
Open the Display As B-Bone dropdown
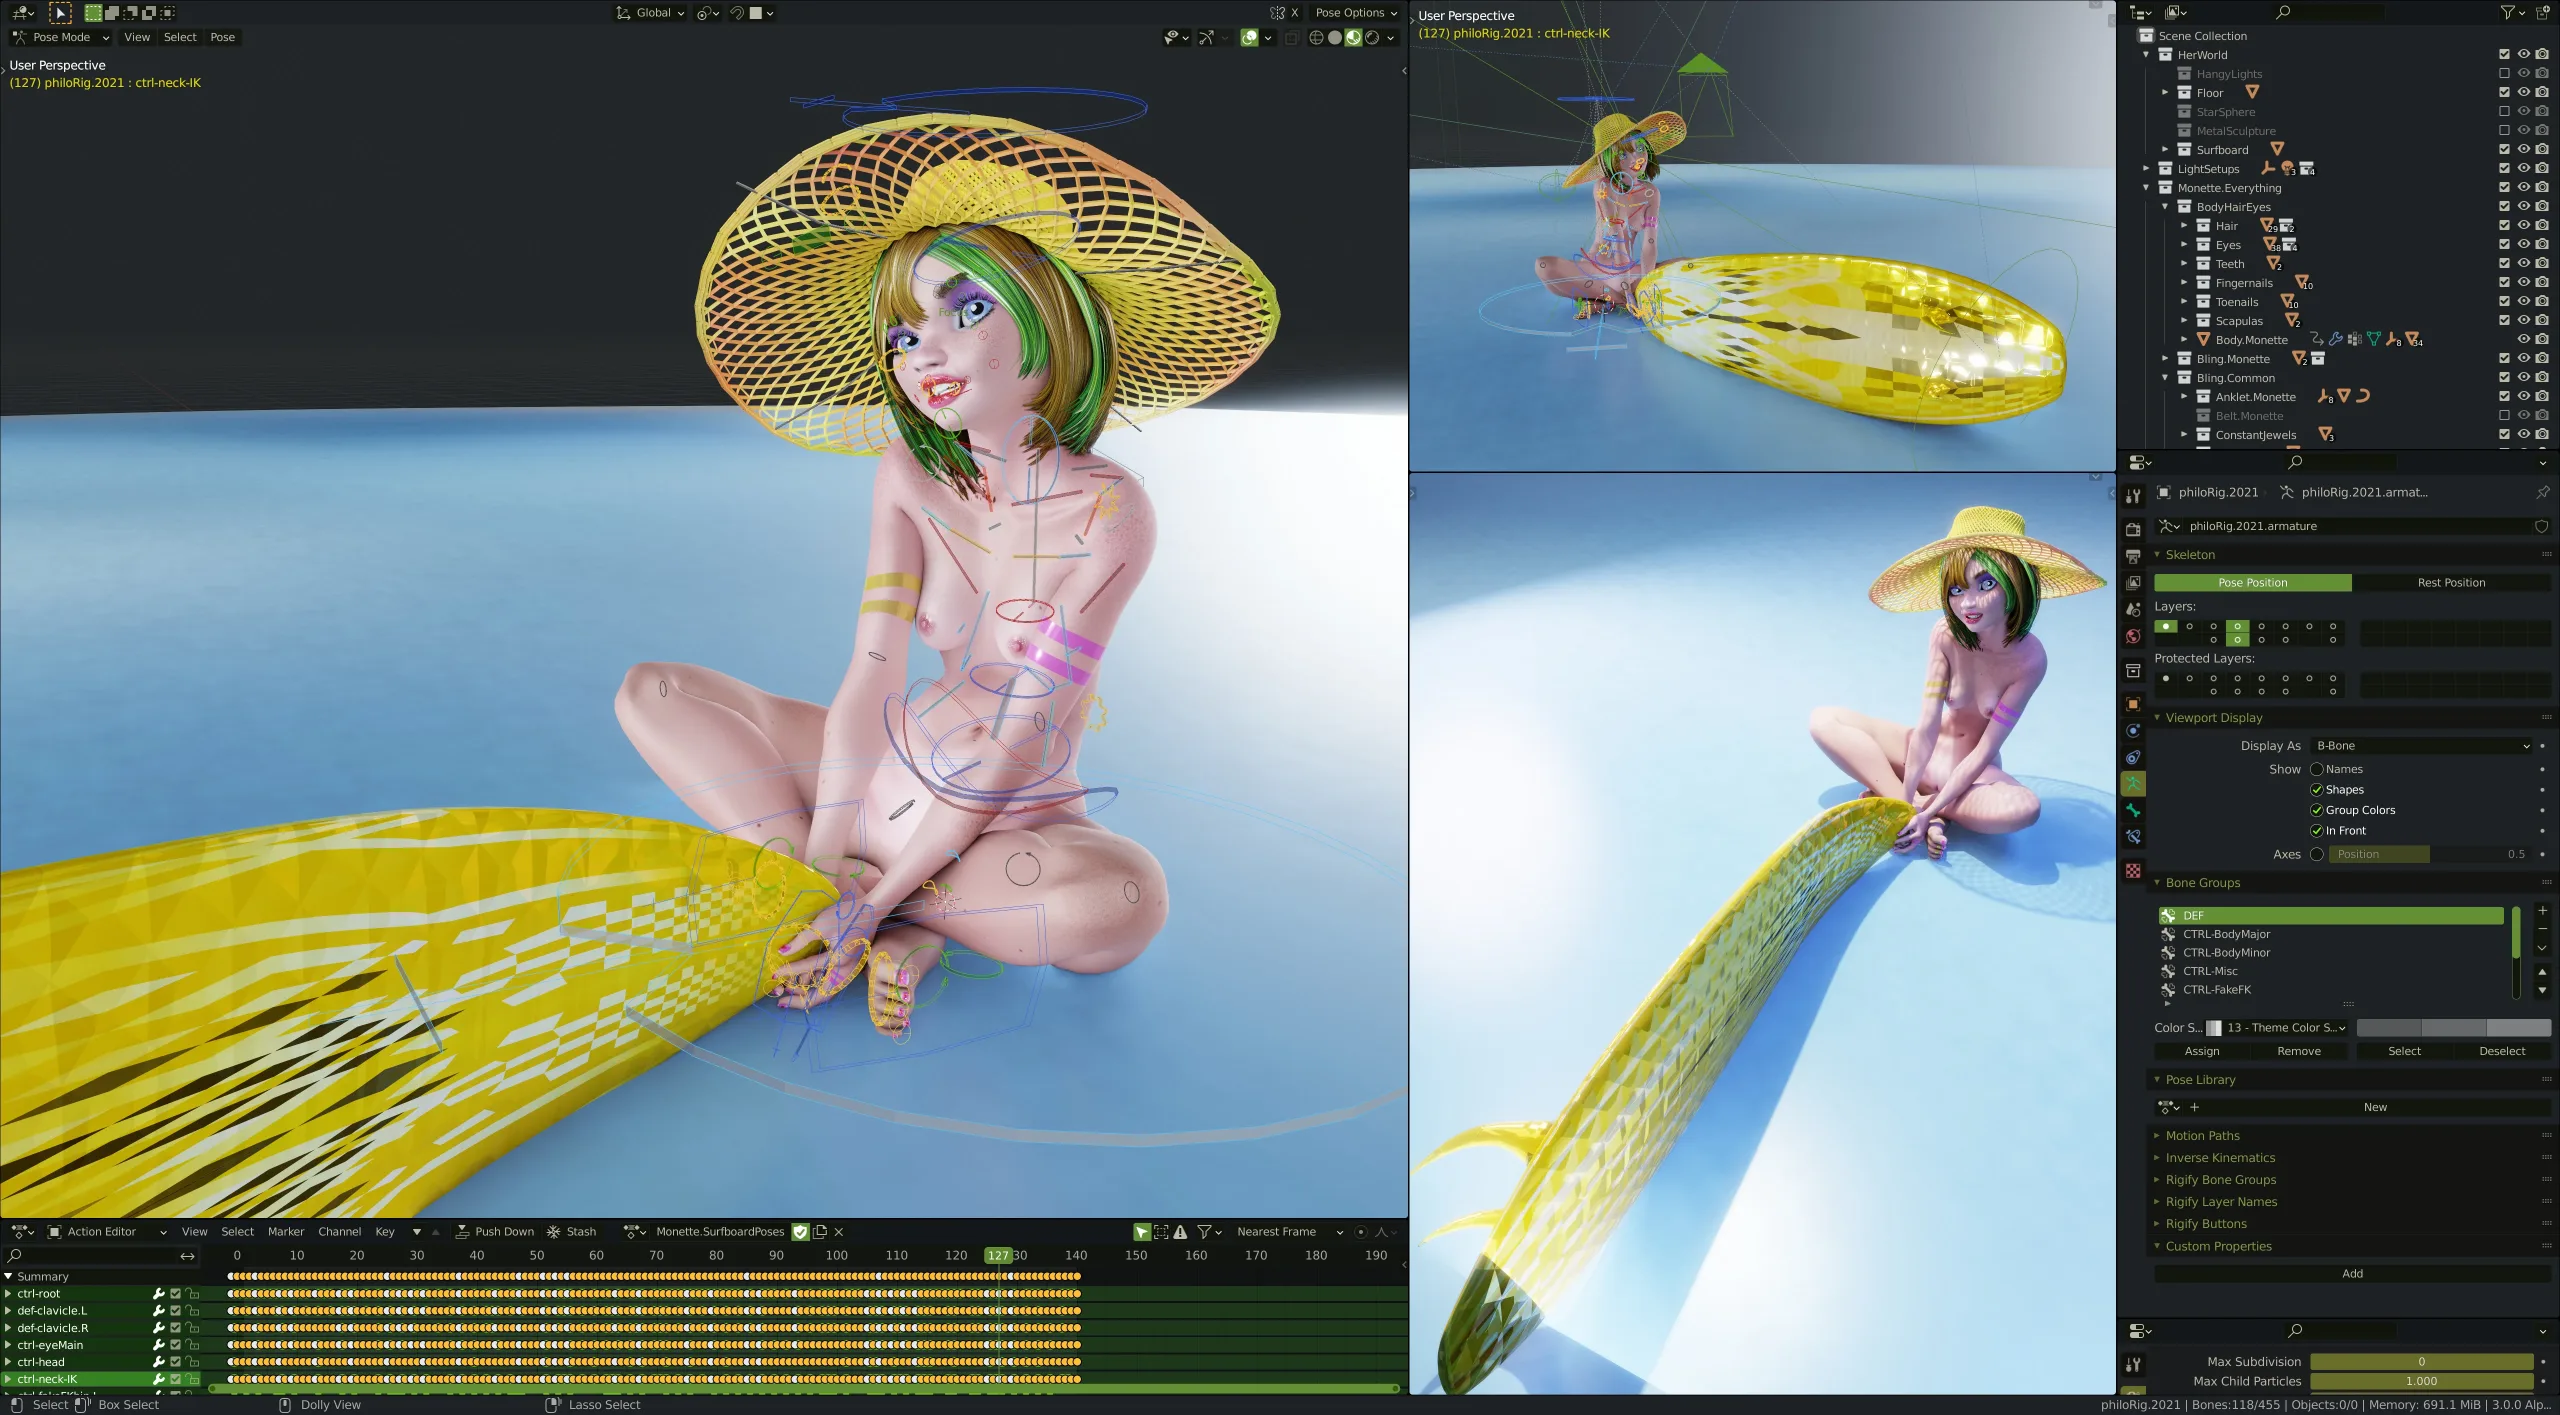coord(2421,746)
